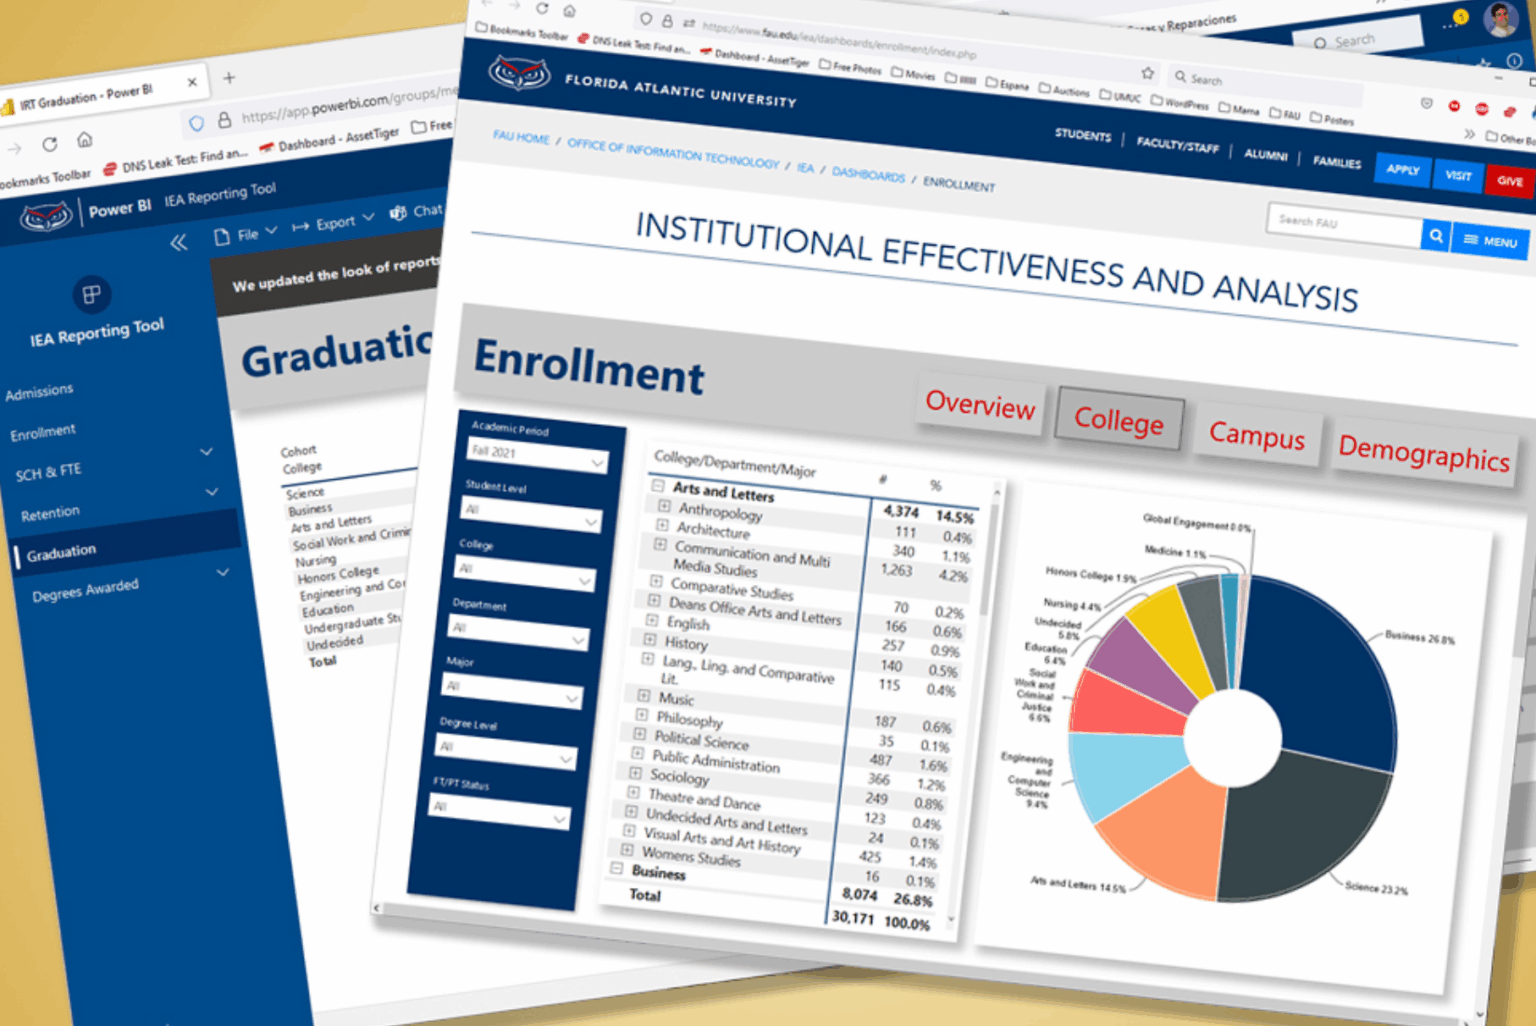Click the red GIVE button
1536x1026 pixels.
coord(1509,182)
